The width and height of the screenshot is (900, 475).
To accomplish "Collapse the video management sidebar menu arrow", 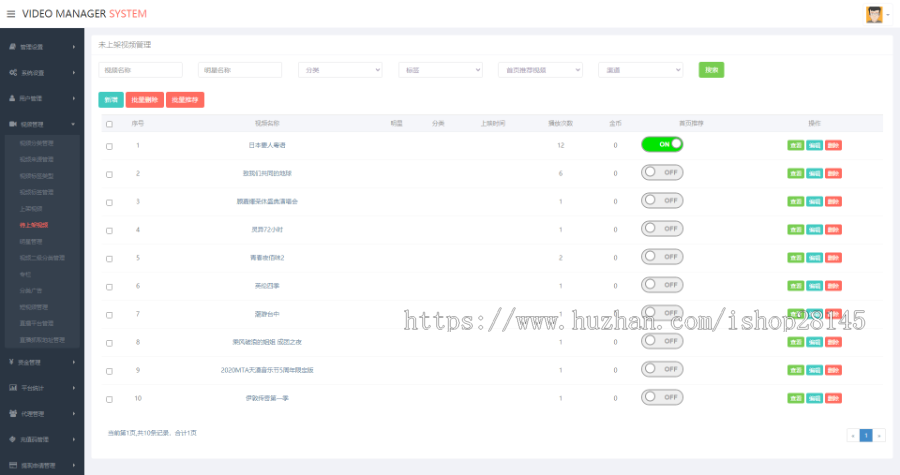I will (x=73, y=124).
